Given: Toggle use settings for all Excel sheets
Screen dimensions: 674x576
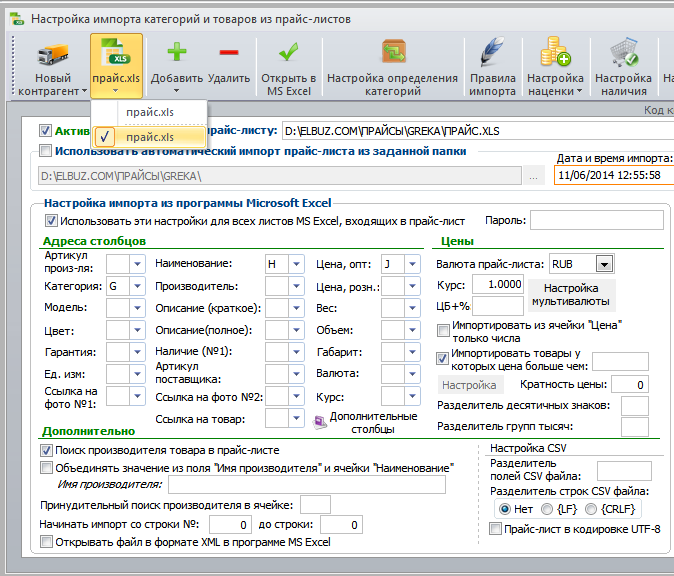Looking at the screenshot, I should [51, 221].
